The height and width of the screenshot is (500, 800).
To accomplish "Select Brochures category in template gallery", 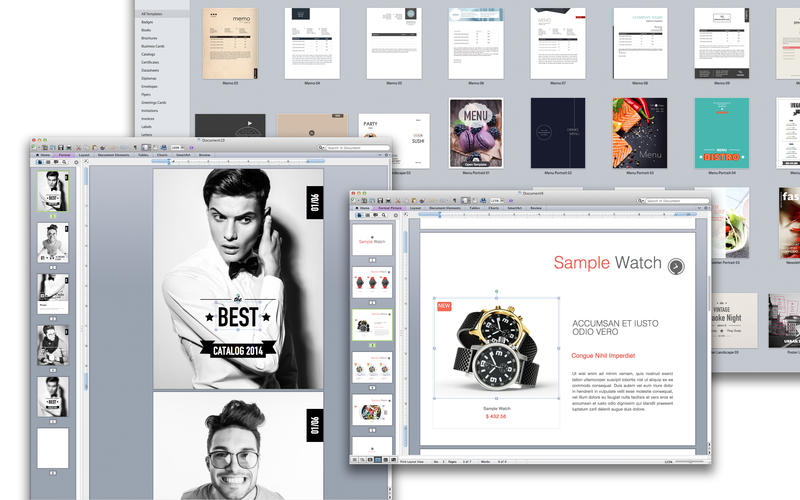I will [149, 38].
